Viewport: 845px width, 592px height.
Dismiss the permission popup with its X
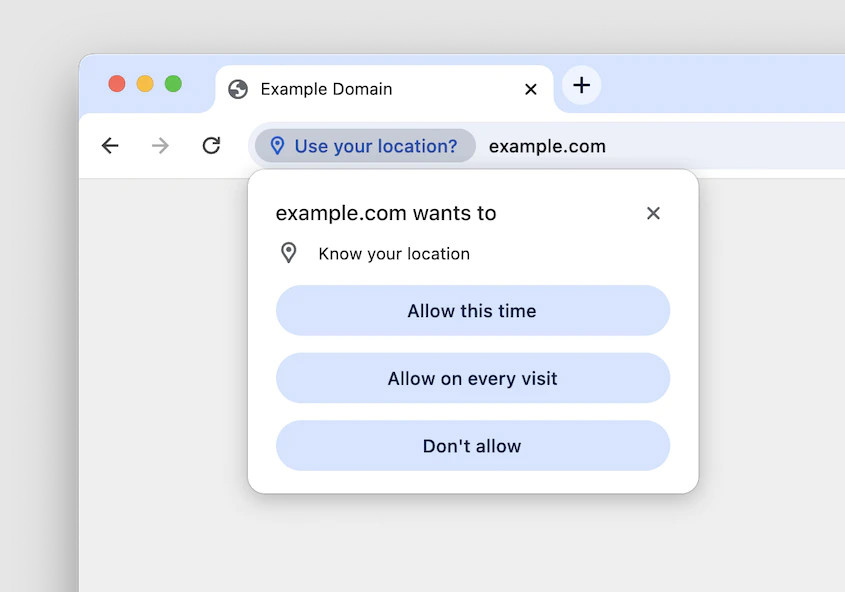pyautogui.click(x=653, y=213)
